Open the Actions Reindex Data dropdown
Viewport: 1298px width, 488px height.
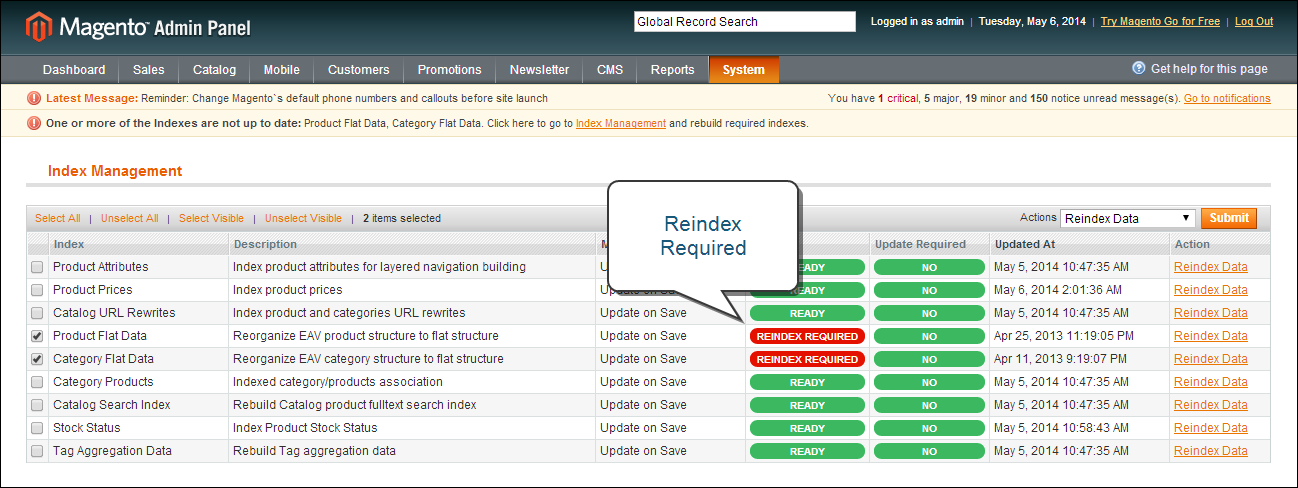coord(1128,218)
